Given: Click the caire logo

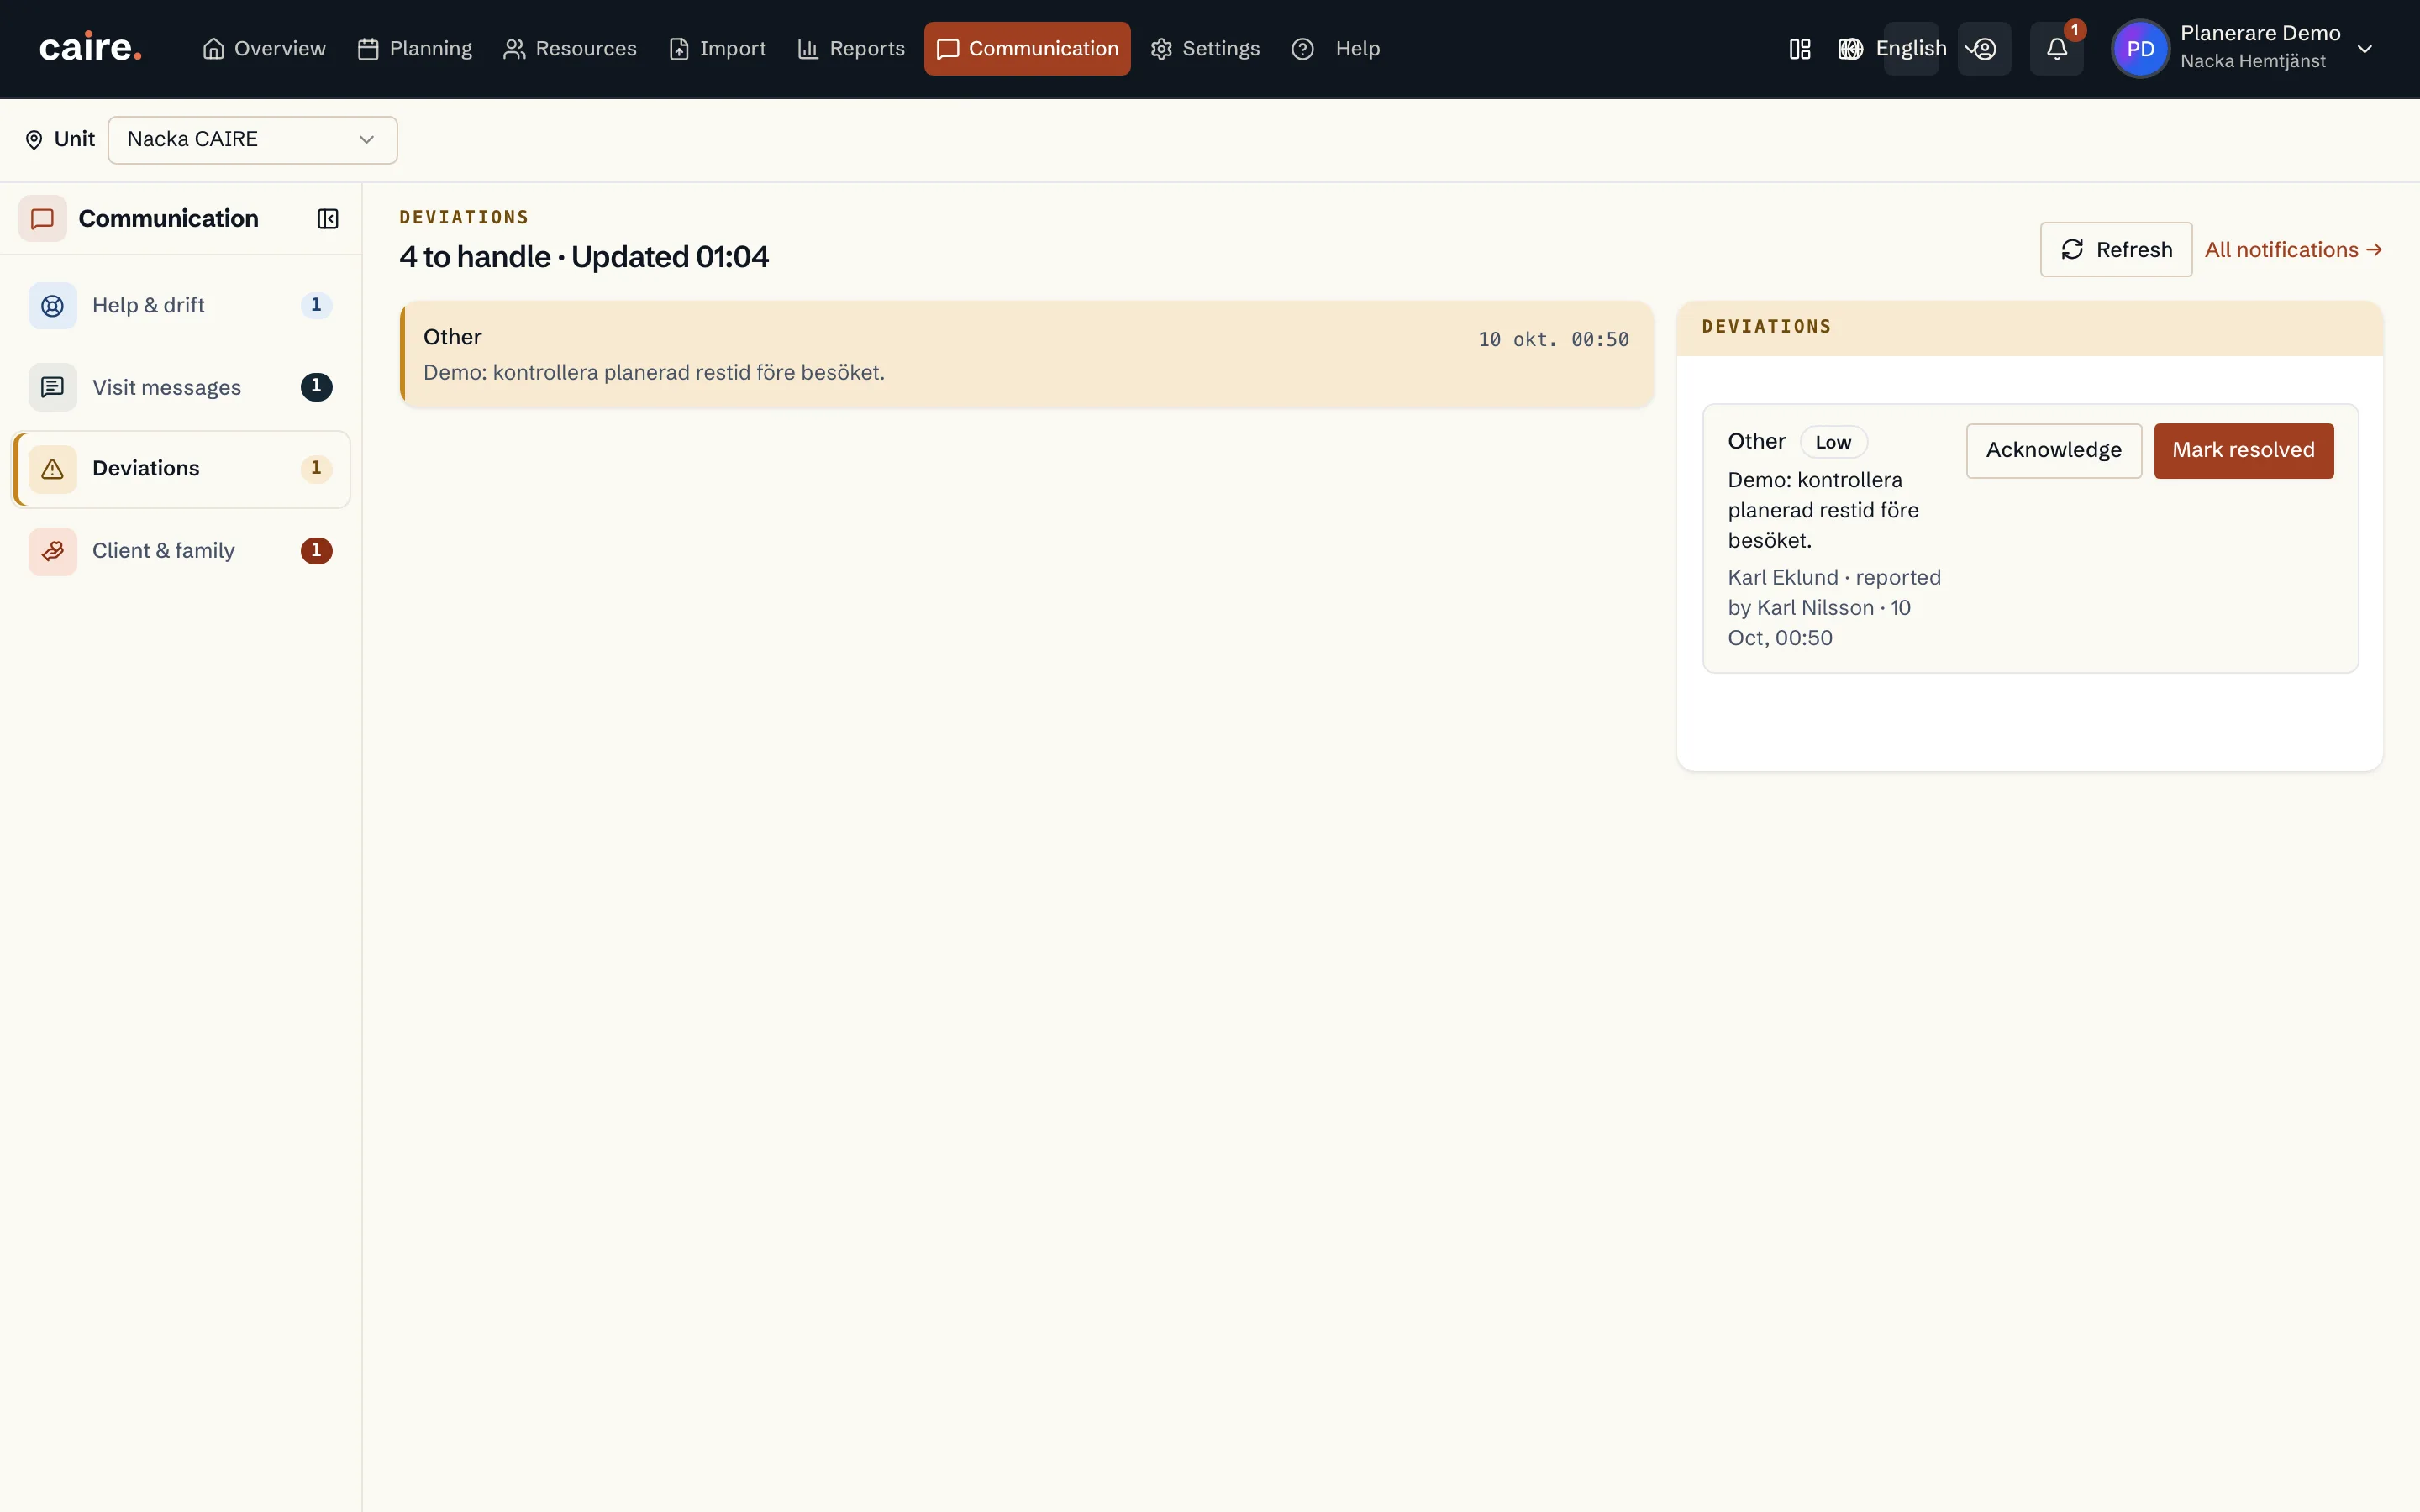Looking at the screenshot, I should click(x=90, y=48).
